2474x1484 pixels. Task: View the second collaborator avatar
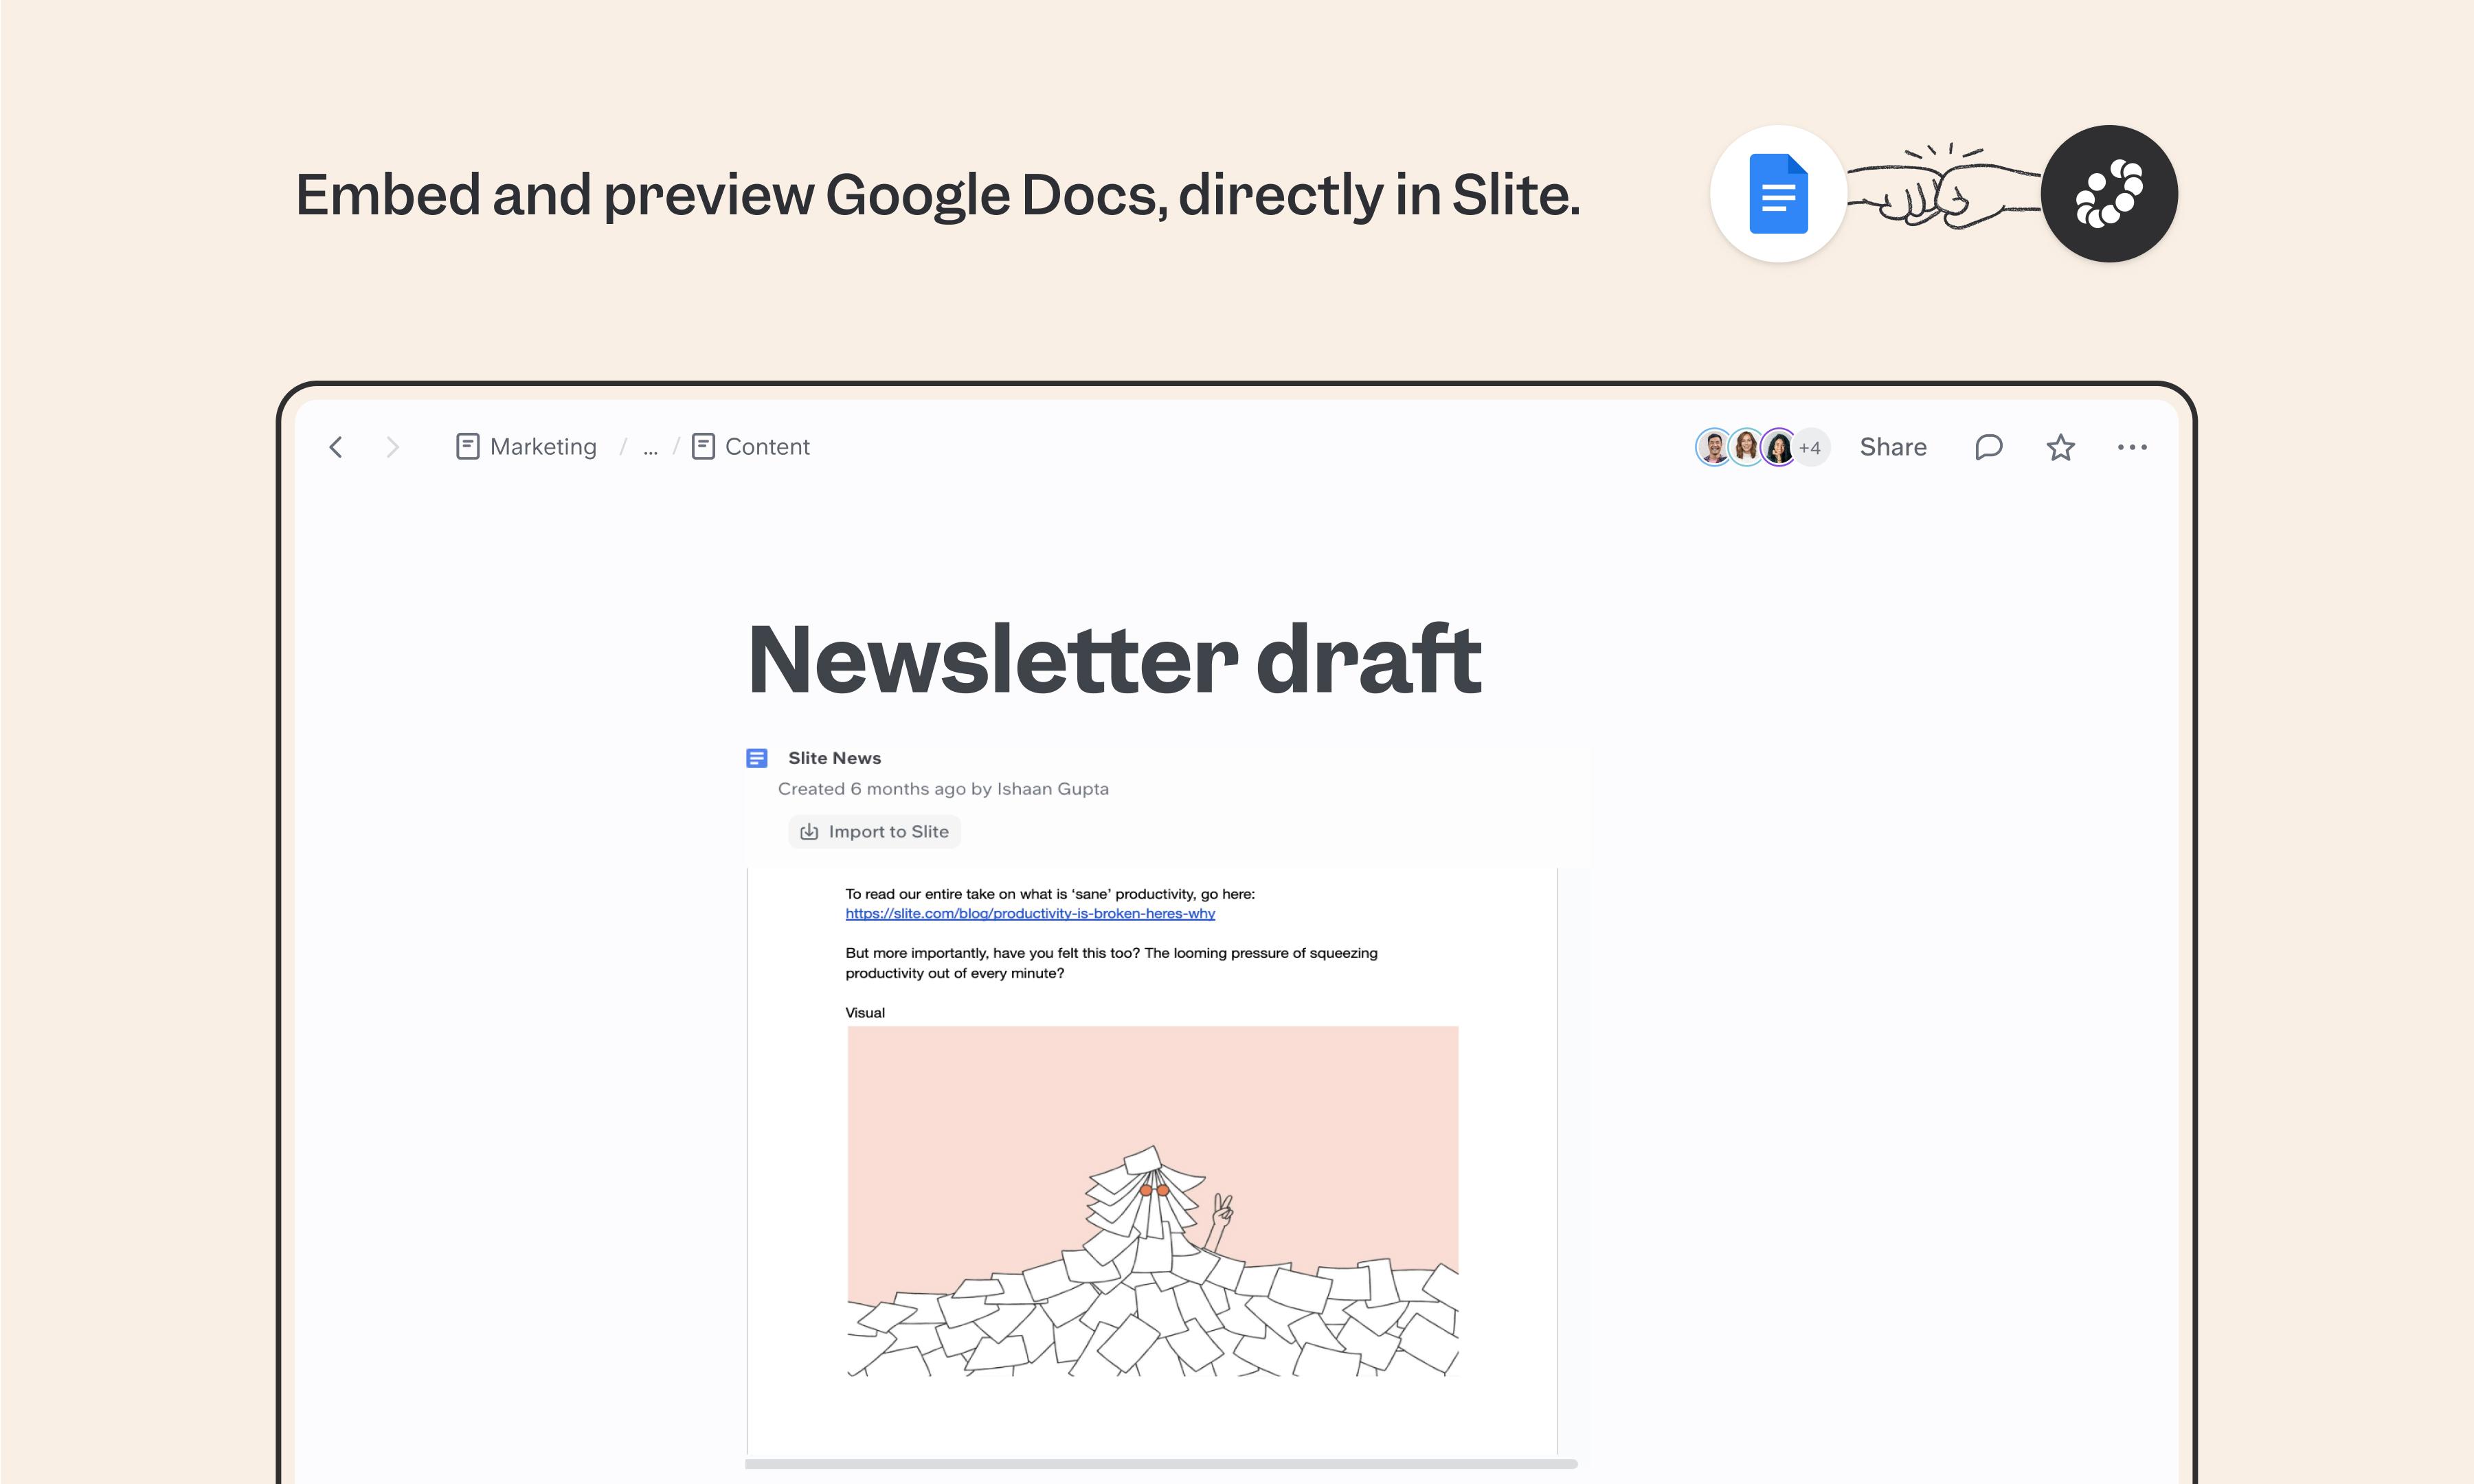(x=1746, y=447)
